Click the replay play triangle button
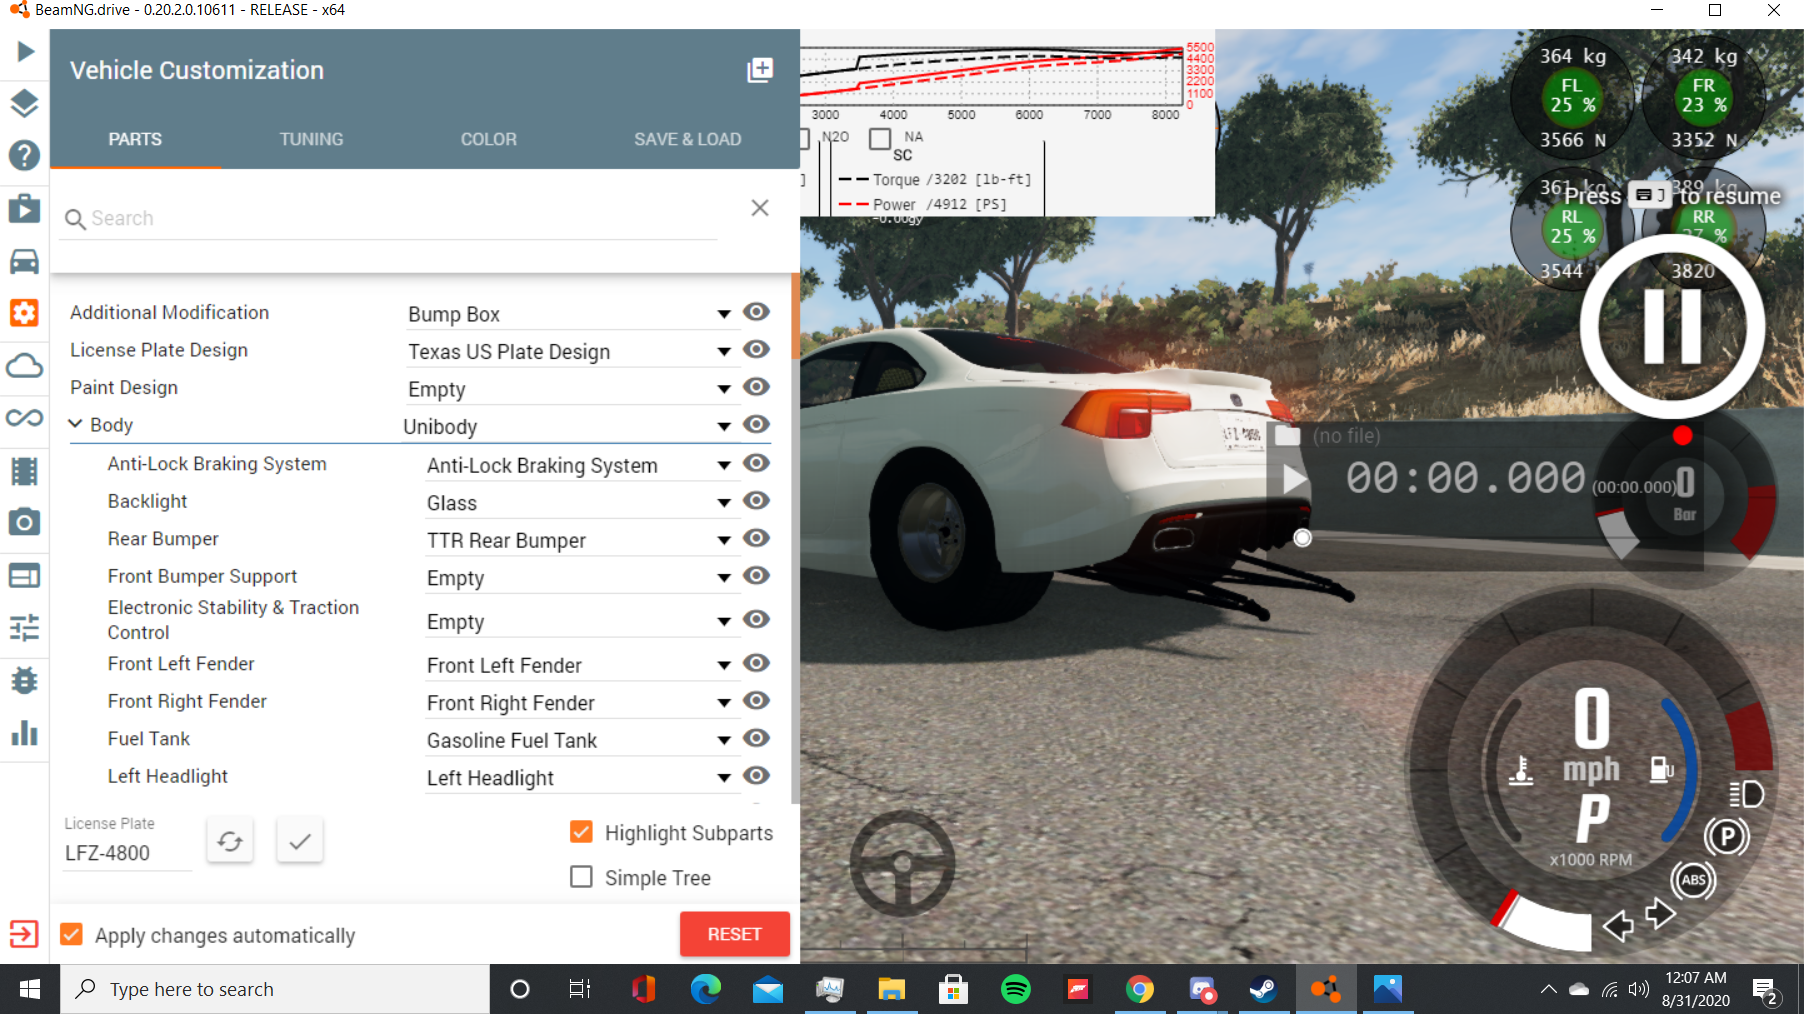1804x1014 pixels. point(1294,480)
